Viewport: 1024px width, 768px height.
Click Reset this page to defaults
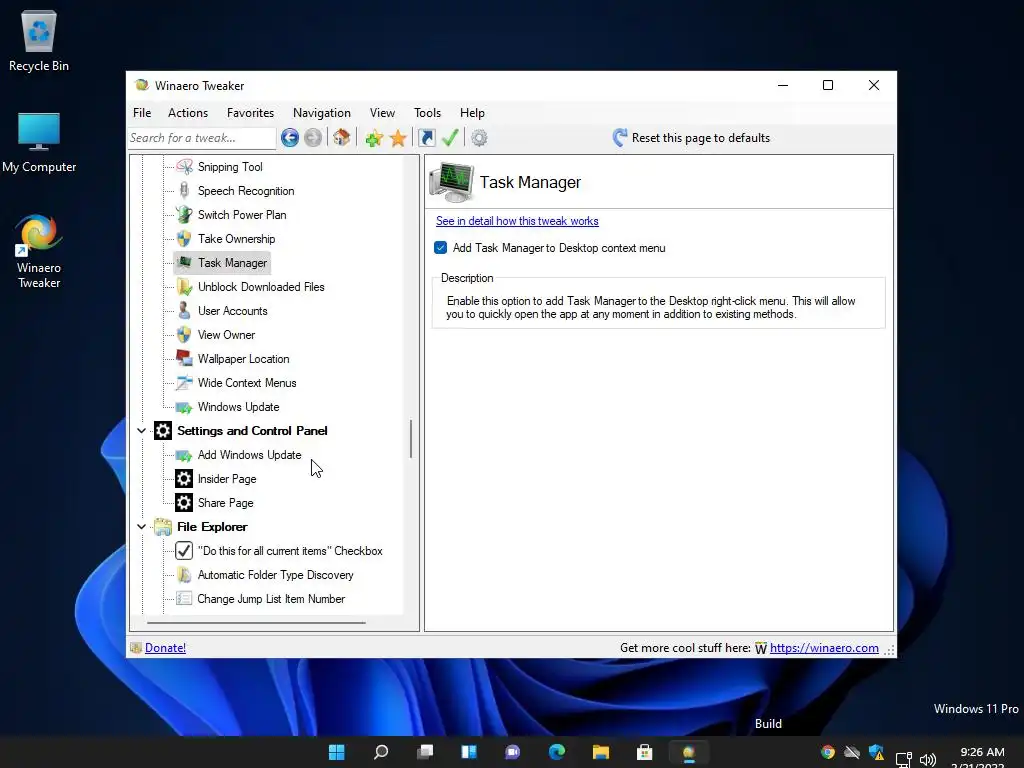[692, 138]
